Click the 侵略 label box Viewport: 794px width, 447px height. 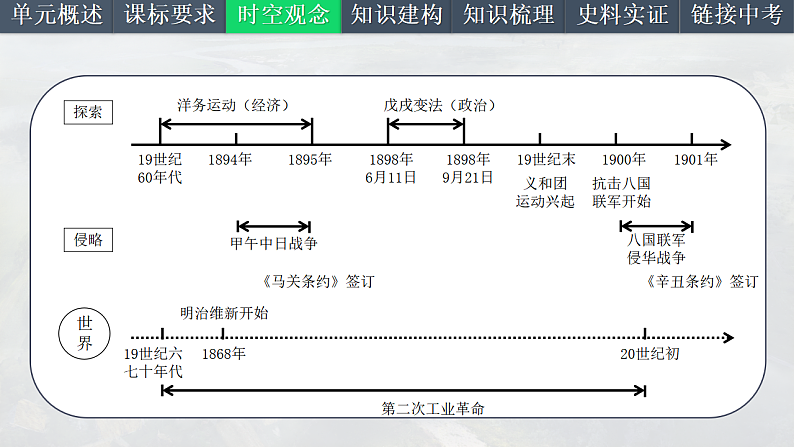[x=88, y=239]
